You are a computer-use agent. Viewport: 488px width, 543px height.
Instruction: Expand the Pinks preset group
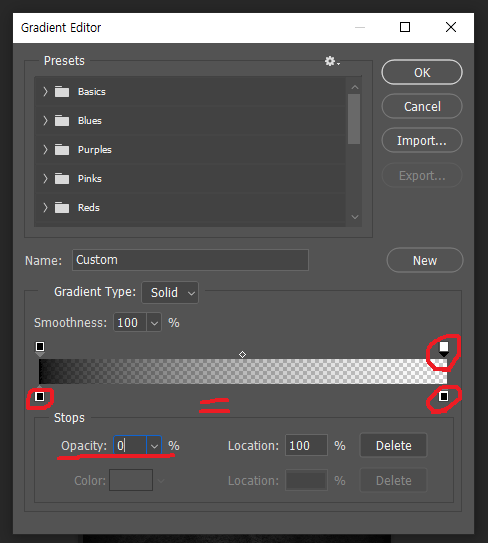pyautogui.click(x=45, y=179)
